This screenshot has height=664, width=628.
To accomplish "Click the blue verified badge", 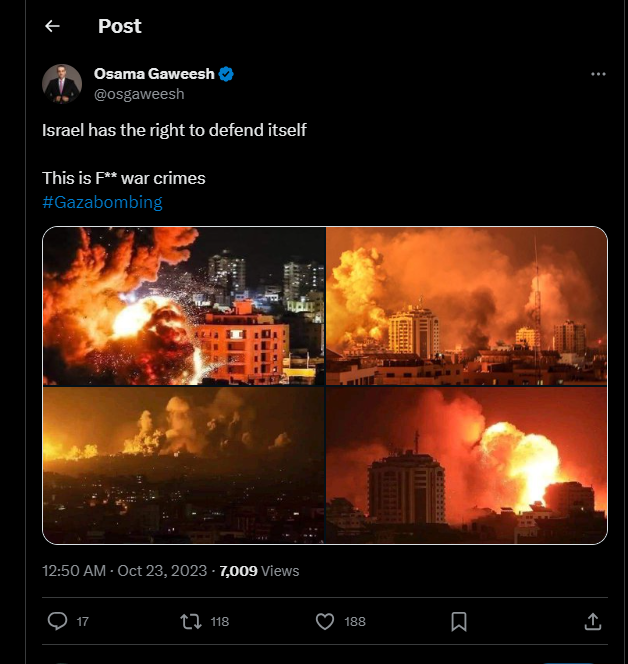I will point(227,74).
